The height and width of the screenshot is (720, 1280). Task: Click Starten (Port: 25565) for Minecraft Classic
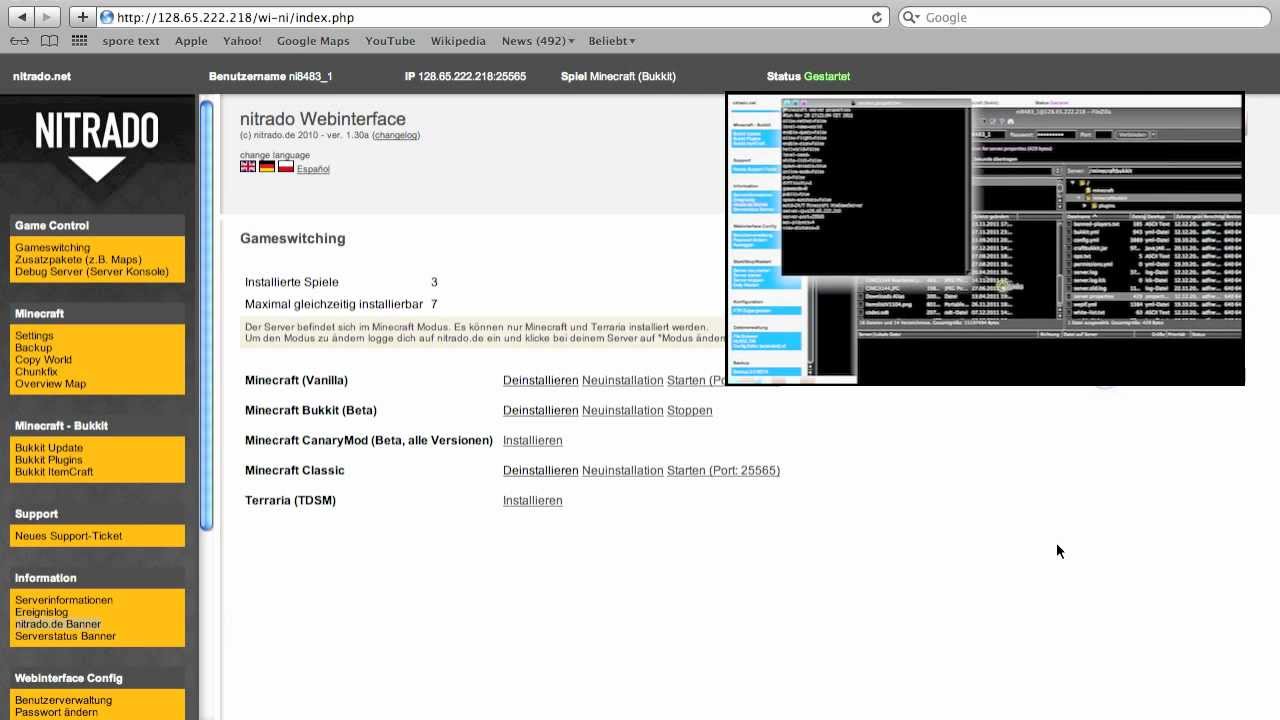tap(723, 470)
